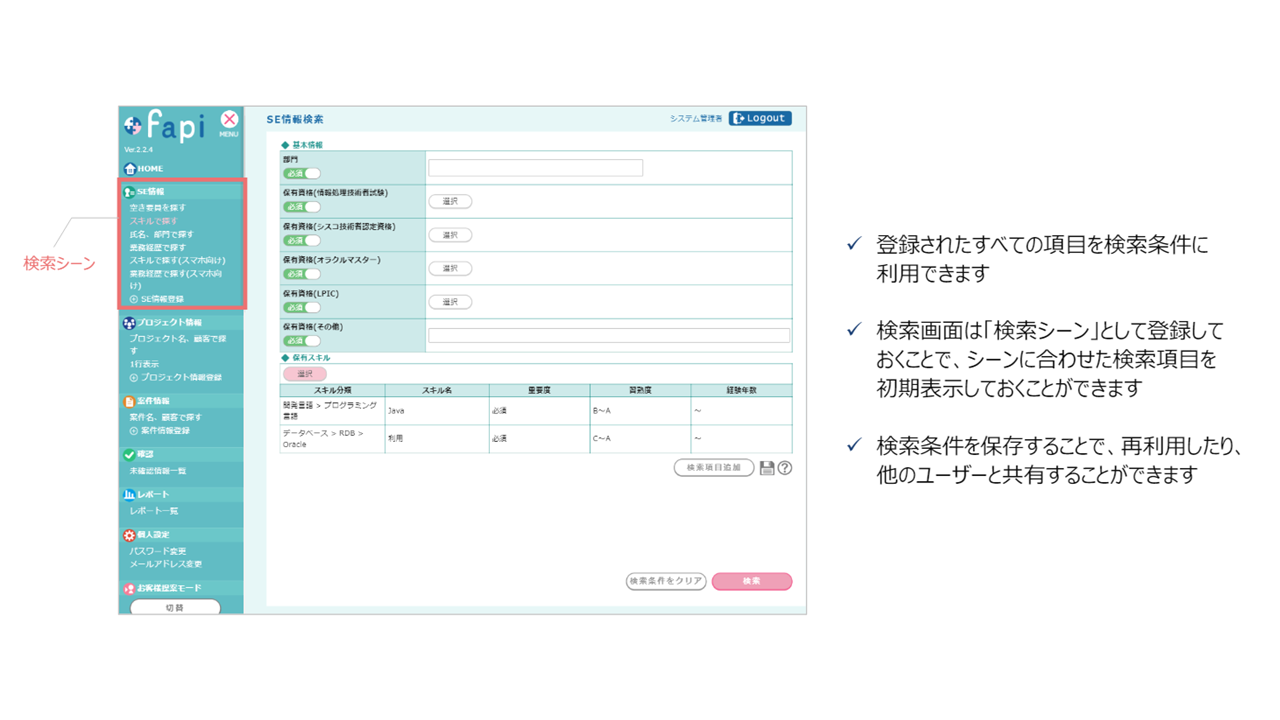Click the Logout button
The width and height of the screenshot is (1280, 720).
click(760, 118)
